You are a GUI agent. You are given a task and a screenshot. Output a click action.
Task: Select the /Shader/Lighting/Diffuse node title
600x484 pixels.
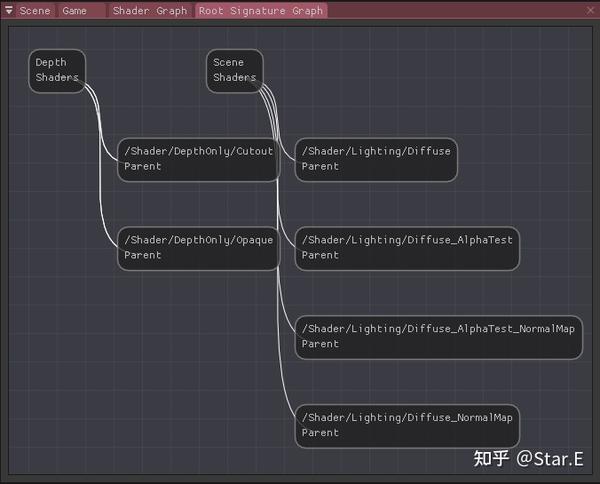click(376, 152)
